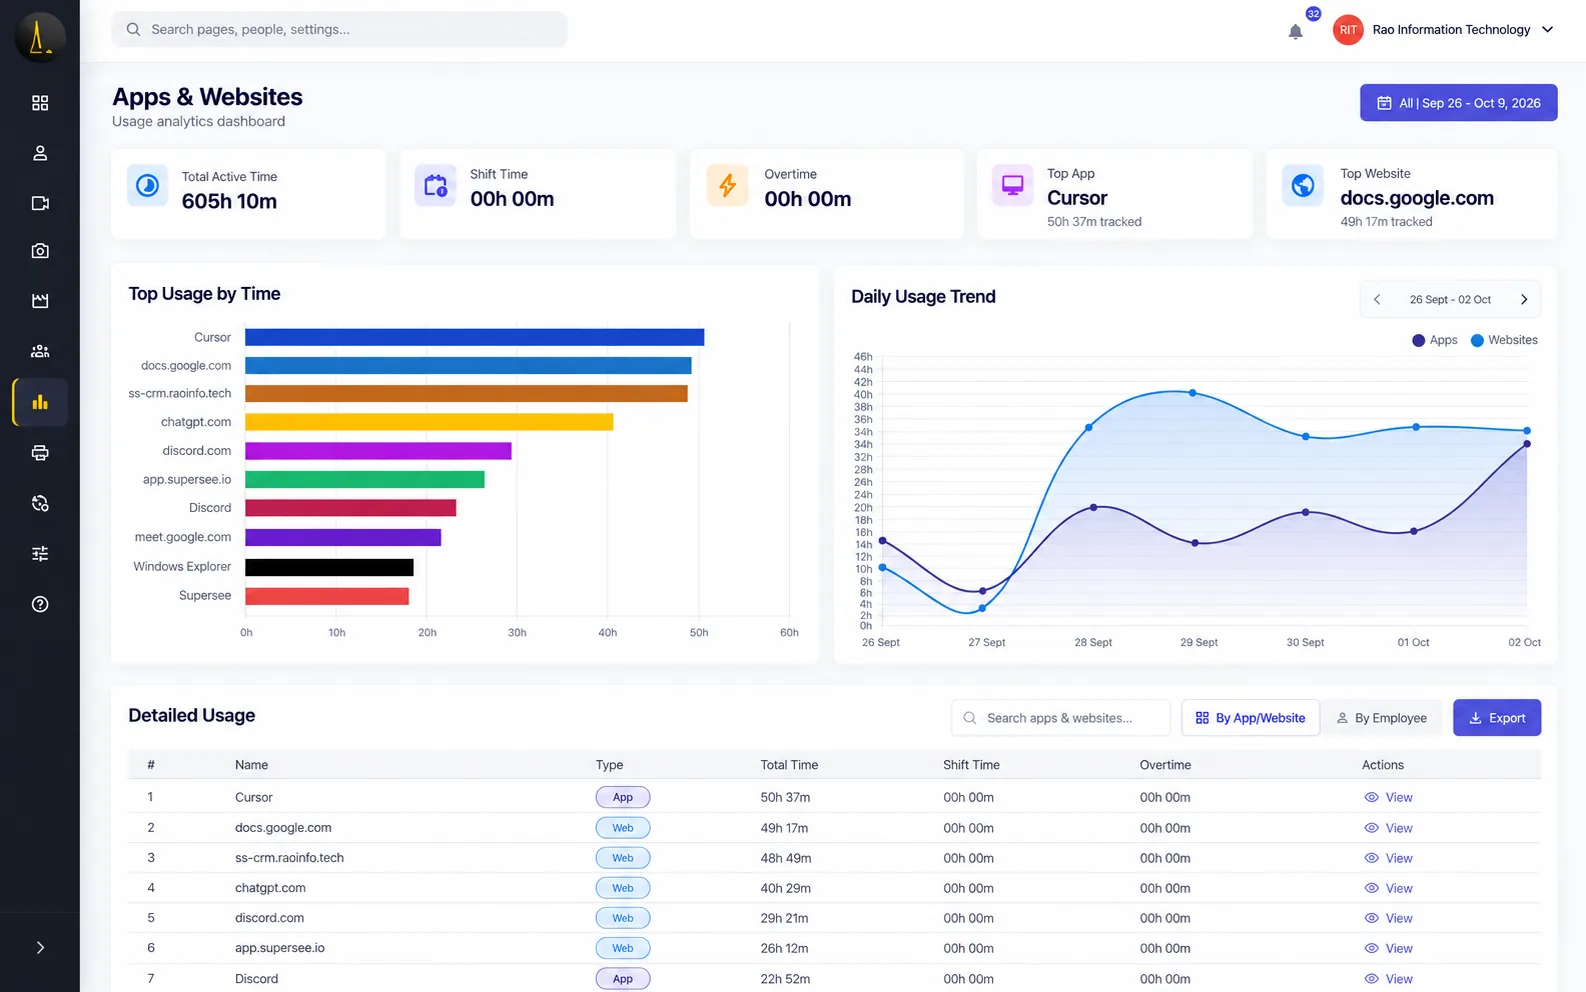This screenshot has width=1586, height=992.
Task: Click the Top Website globe icon
Action: (1303, 186)
